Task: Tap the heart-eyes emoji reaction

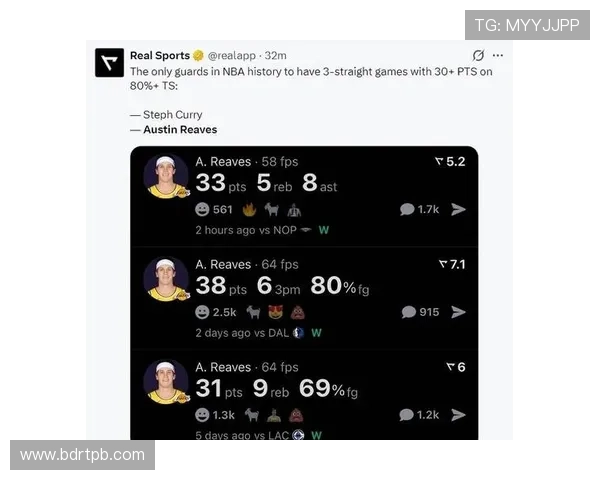Action: click(276, 312)
